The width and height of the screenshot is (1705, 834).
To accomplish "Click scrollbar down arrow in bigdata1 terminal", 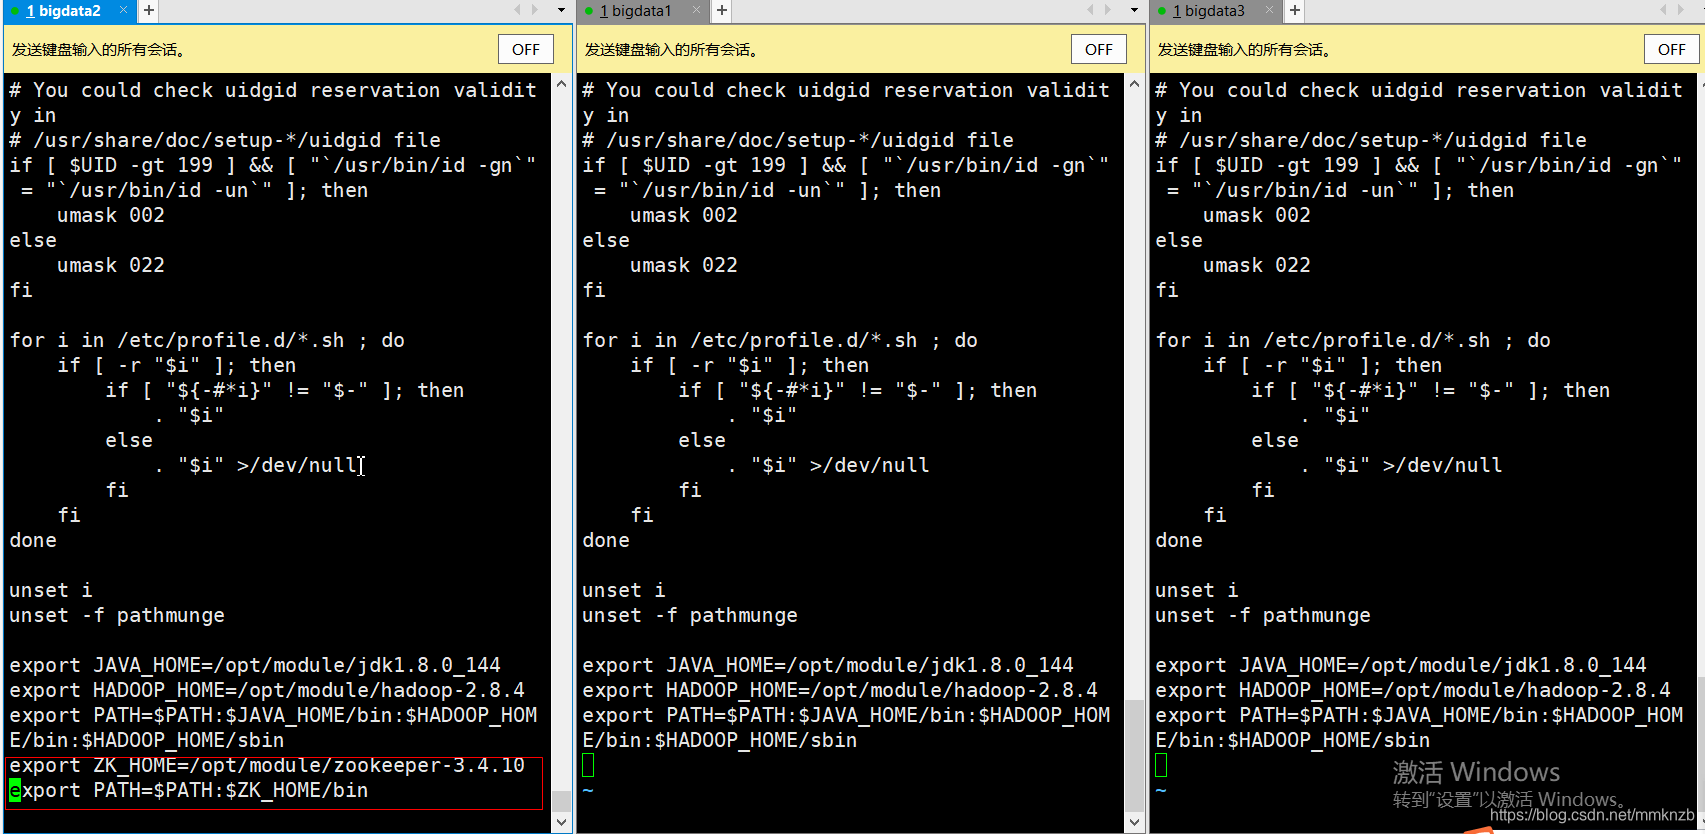I will click(x=1135, y=822).
